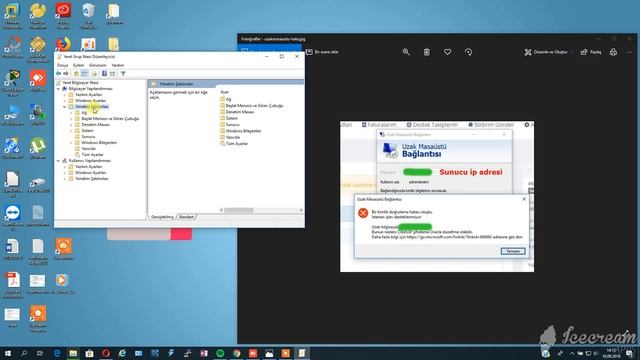The width and height of the screenshot is (640, 360).
Task: Expand Yazılım Ayarları under Bilgisayar Yapılandırması
Action: pyautogui.click(x=64, y=95)
